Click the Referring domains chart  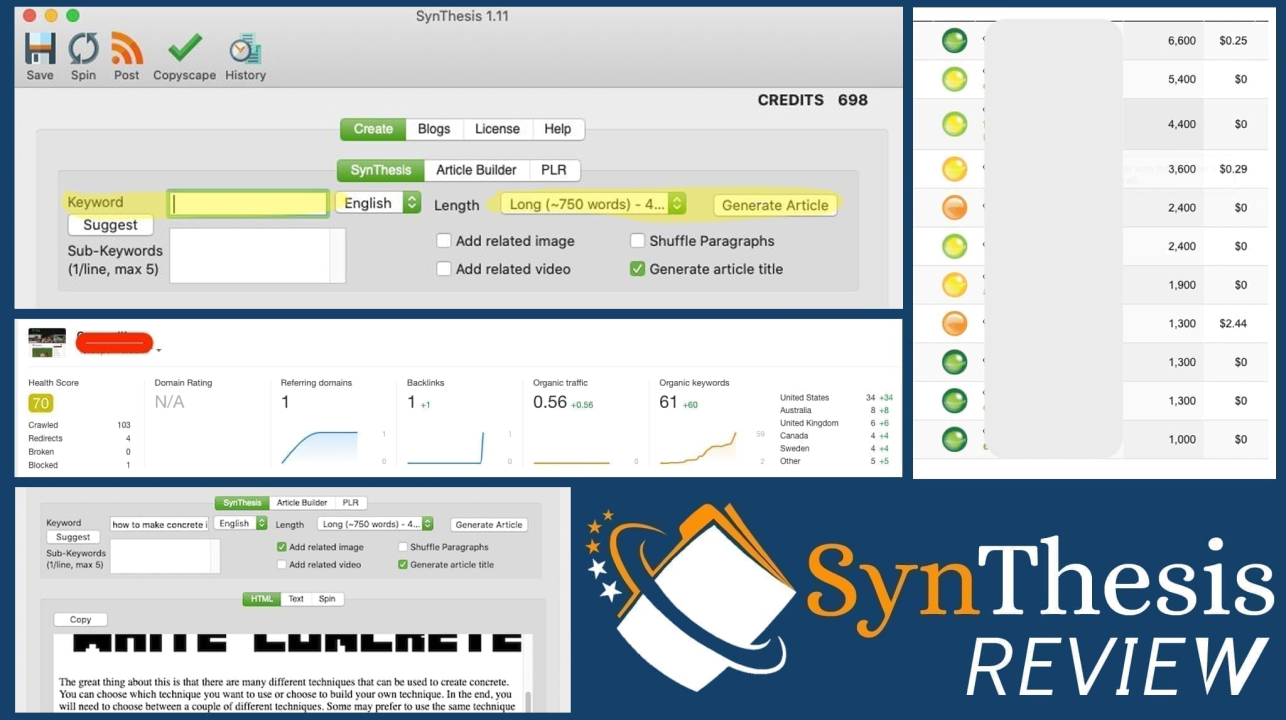319,447
